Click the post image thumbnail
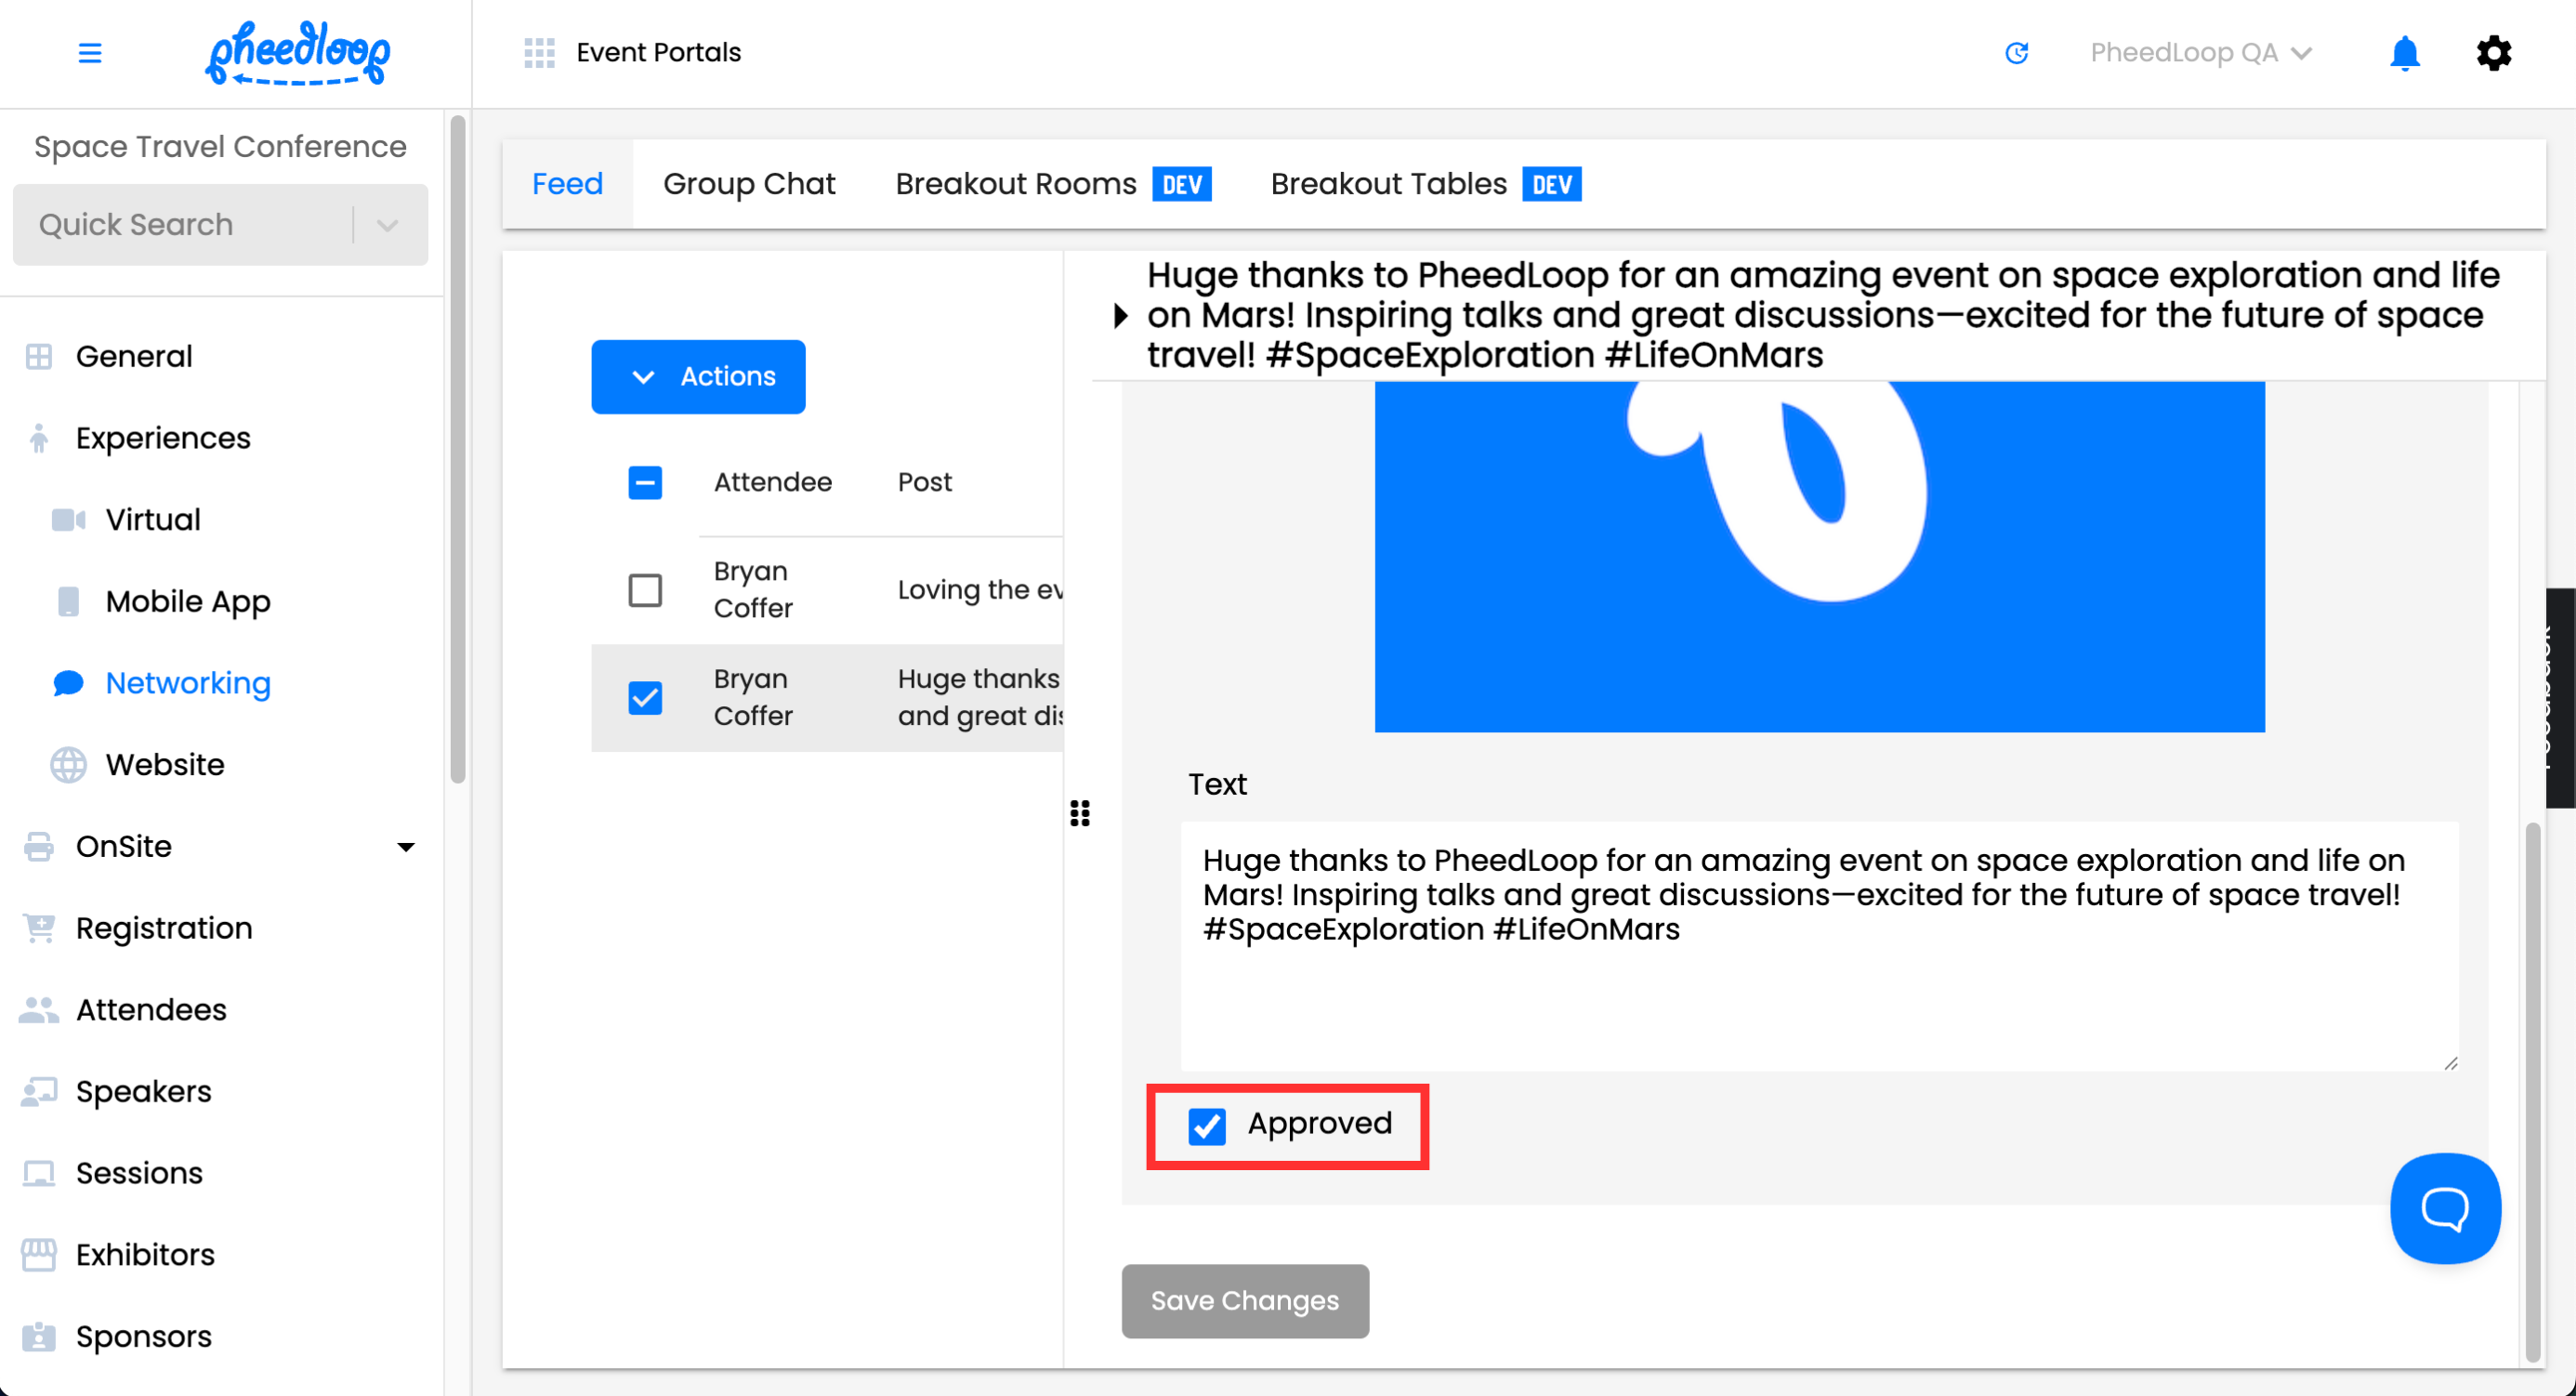This screenshot has height=1396, width=2576. (1819, 557)
